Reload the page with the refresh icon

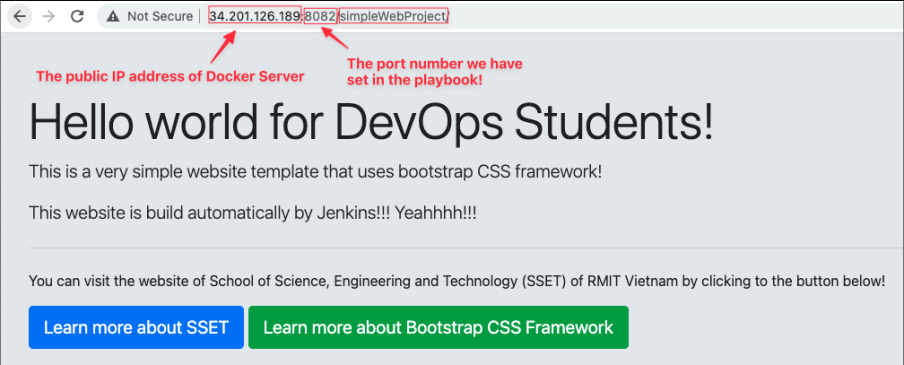pos(77,16)
